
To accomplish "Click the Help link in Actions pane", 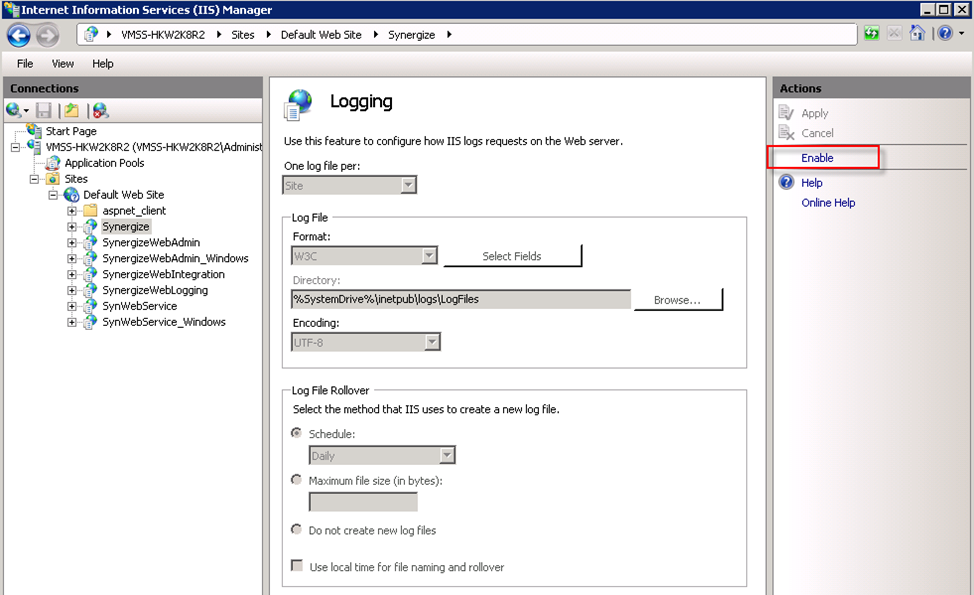I will click(x=811, y=183).
